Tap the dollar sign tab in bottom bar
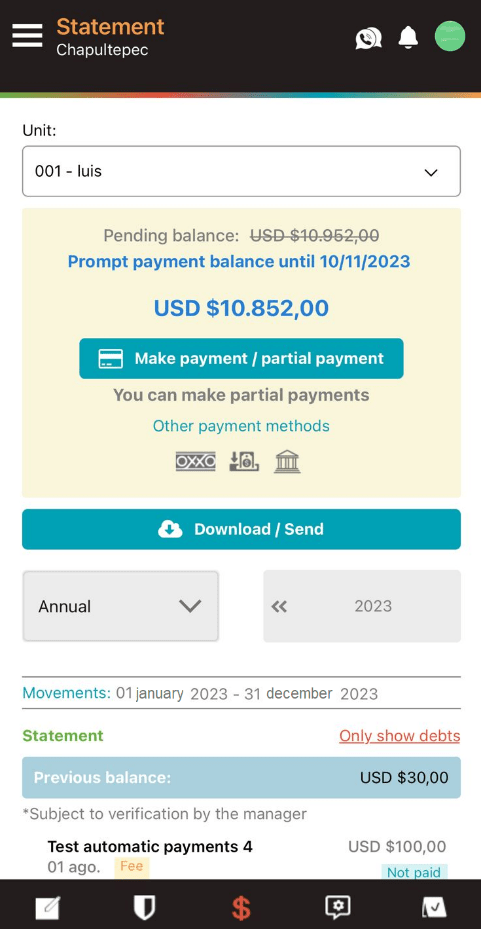 point(241,907)
